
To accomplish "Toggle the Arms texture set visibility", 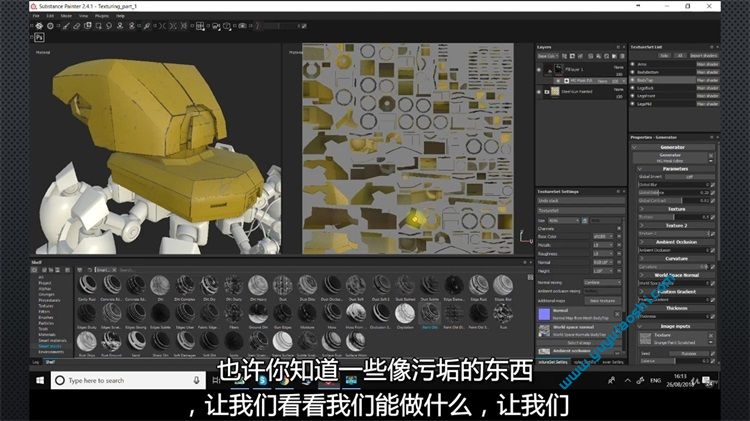I will [633, 64].
